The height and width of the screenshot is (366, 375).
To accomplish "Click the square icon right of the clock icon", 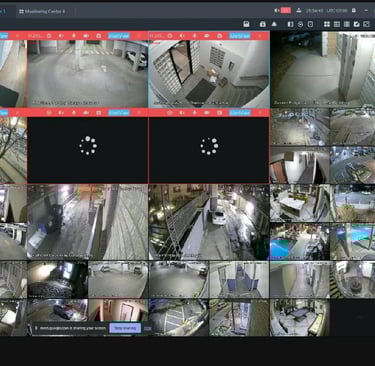I will pyautogui.click(x=310, y=24).
